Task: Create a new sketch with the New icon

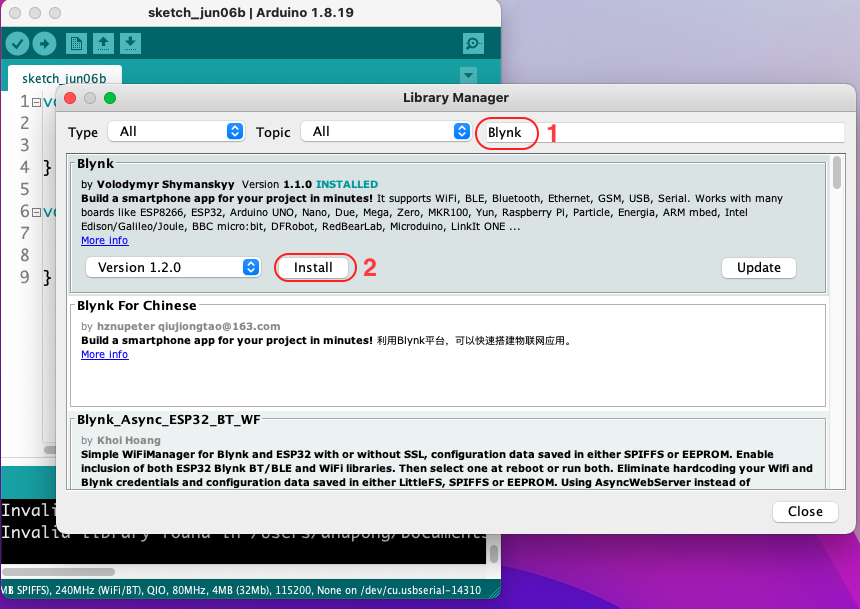Action: coord(76,44)
